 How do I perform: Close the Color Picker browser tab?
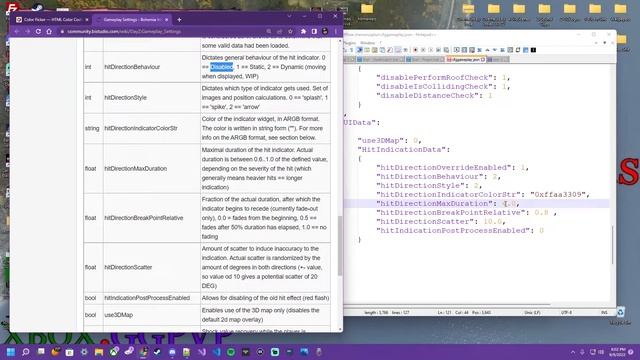click(x=87, y=20)
